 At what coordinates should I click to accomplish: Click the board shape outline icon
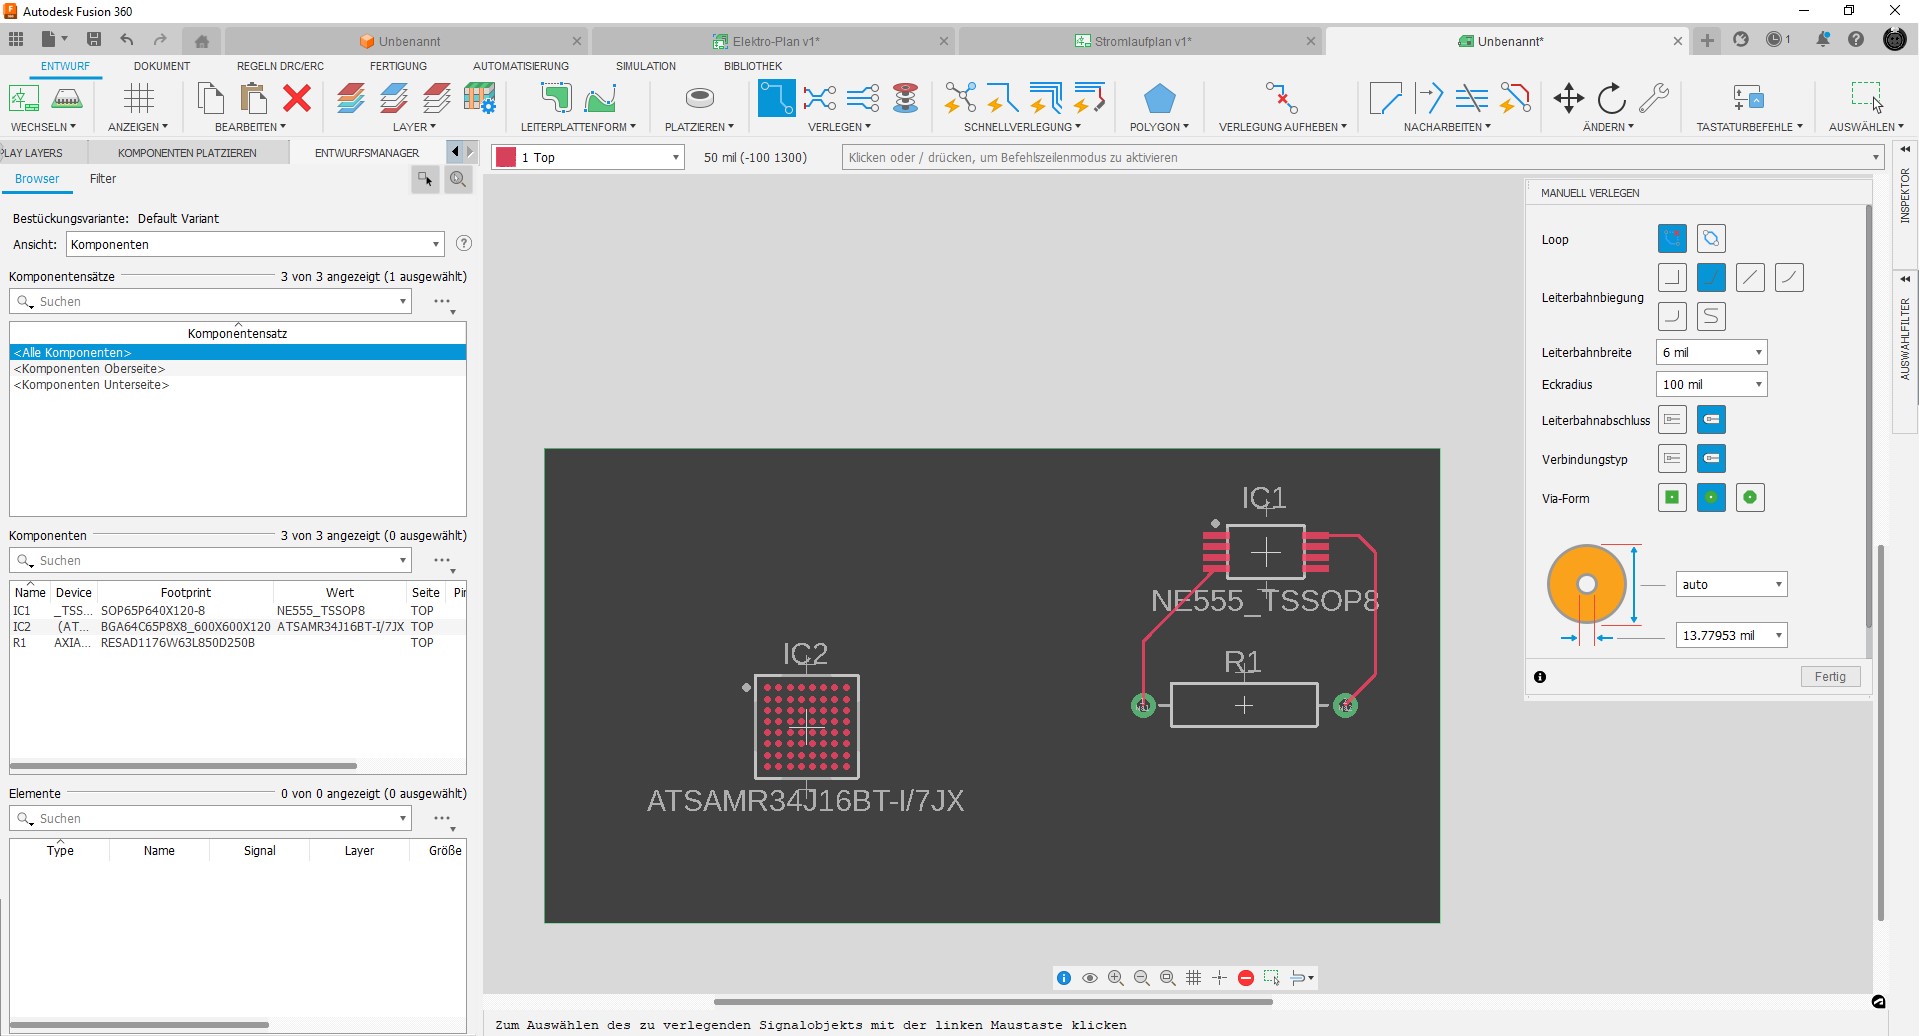[556, 99]
